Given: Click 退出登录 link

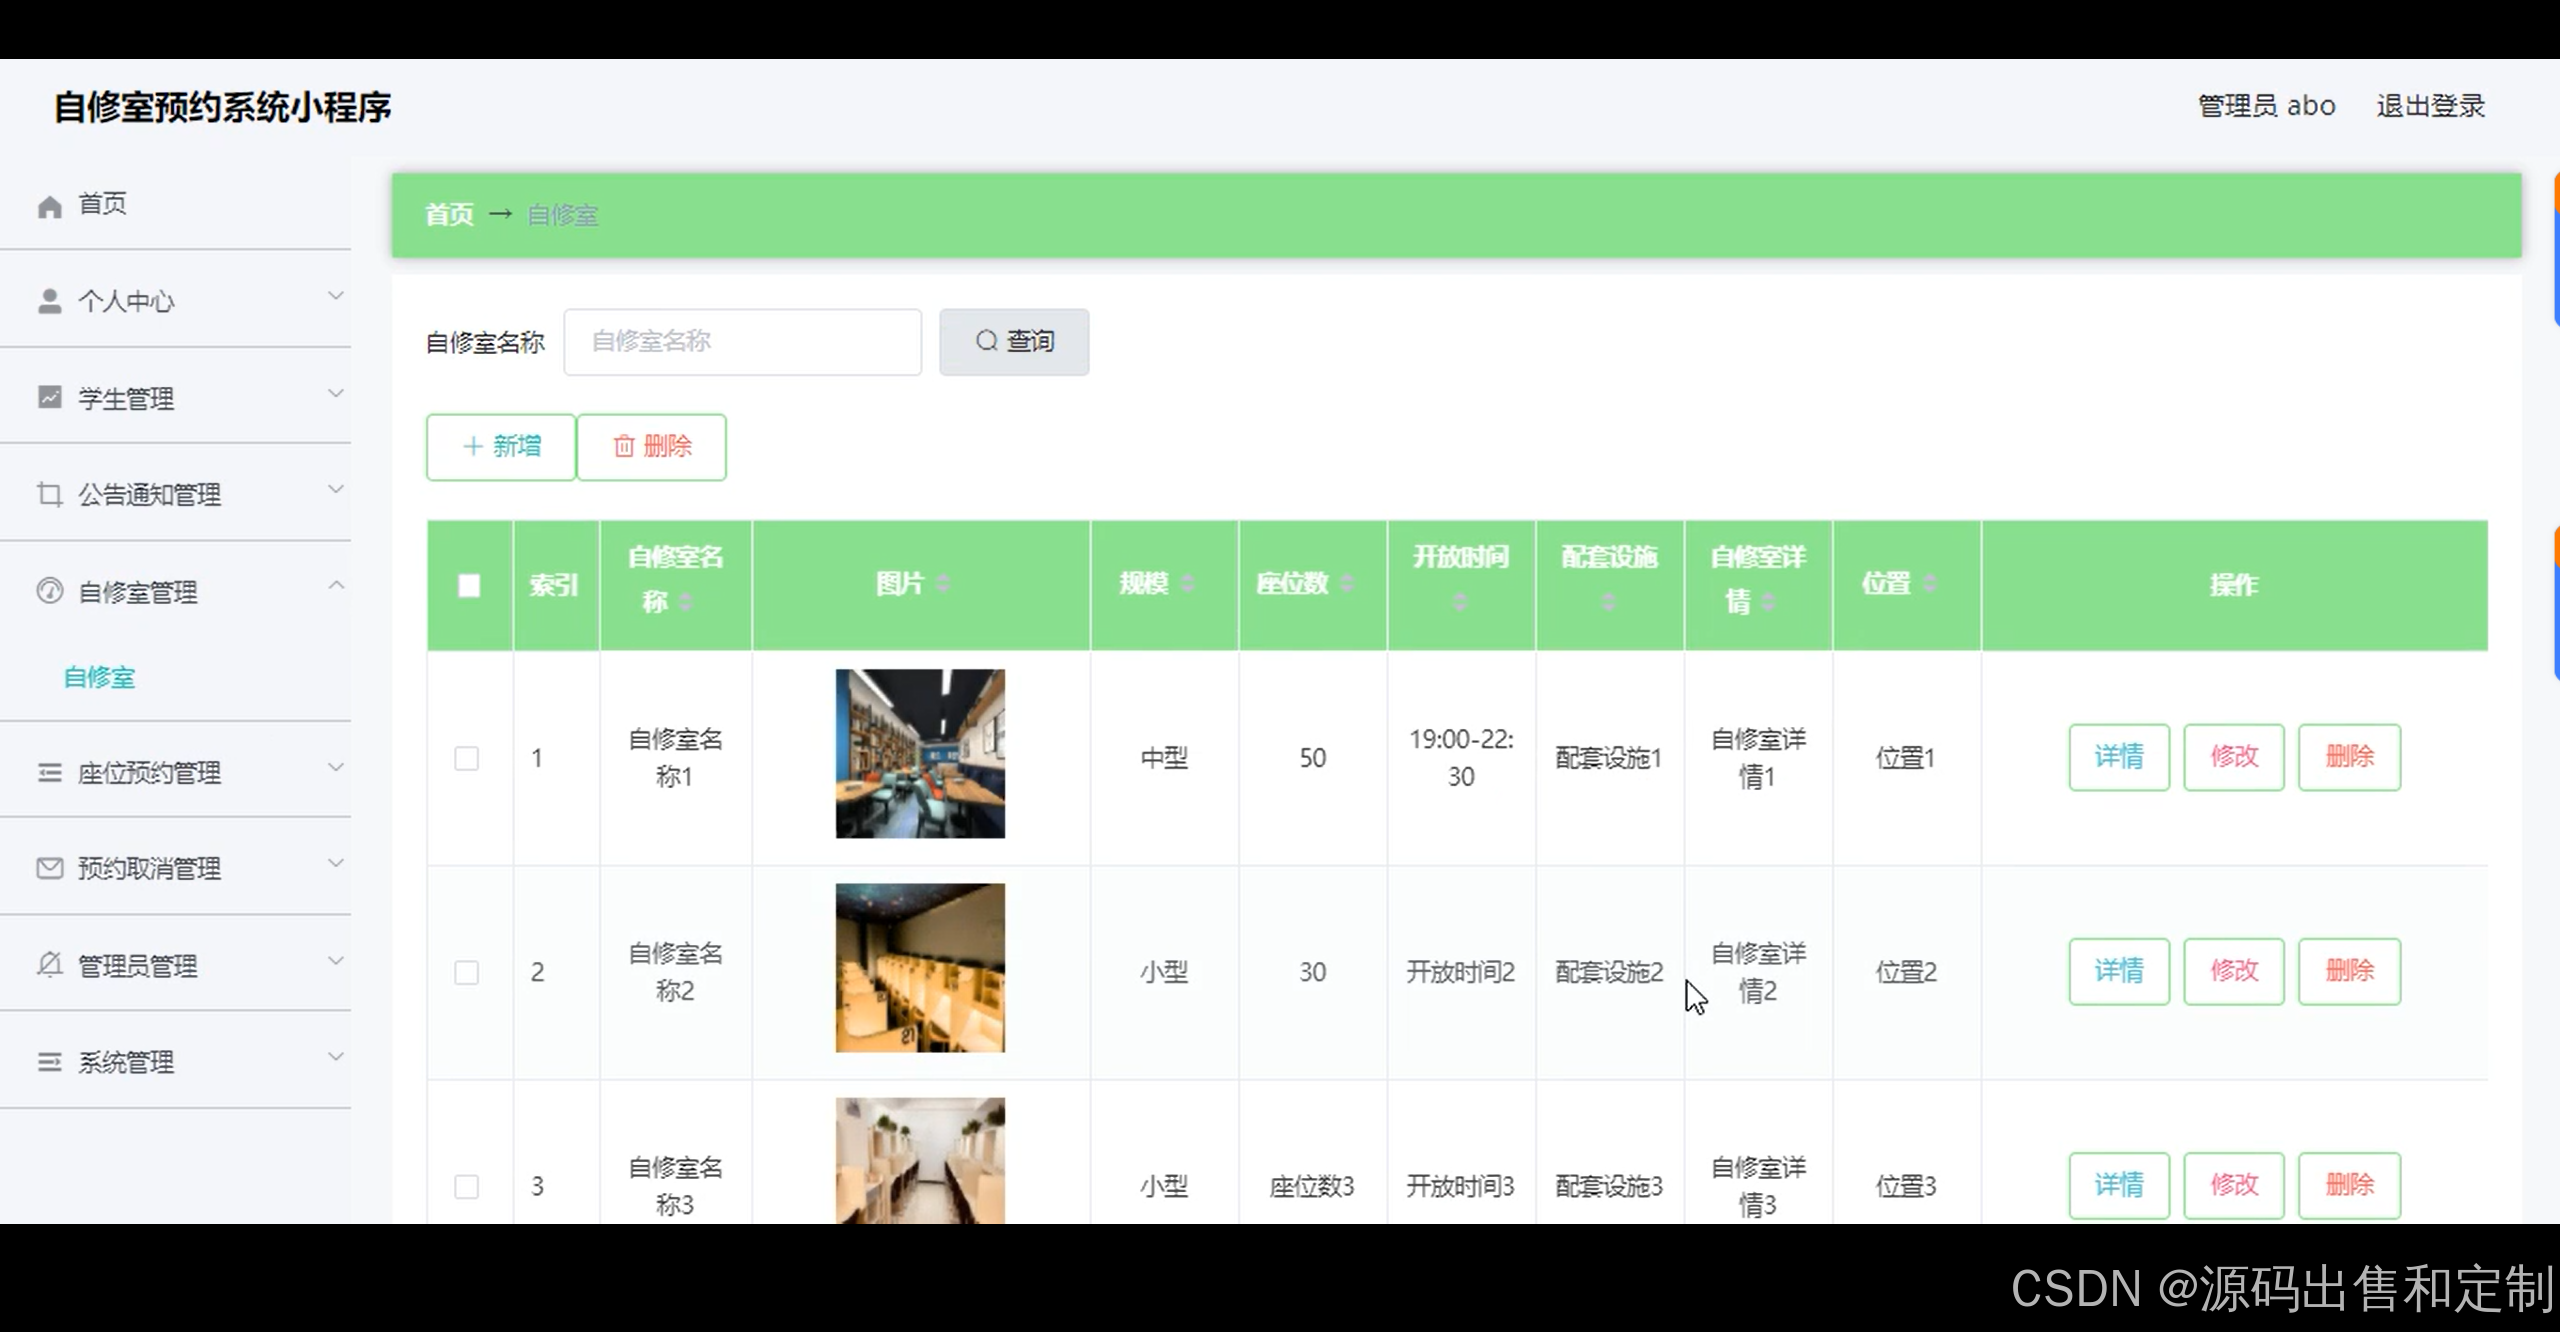Looking at the screenshot, I should [x=2430, y=106].
